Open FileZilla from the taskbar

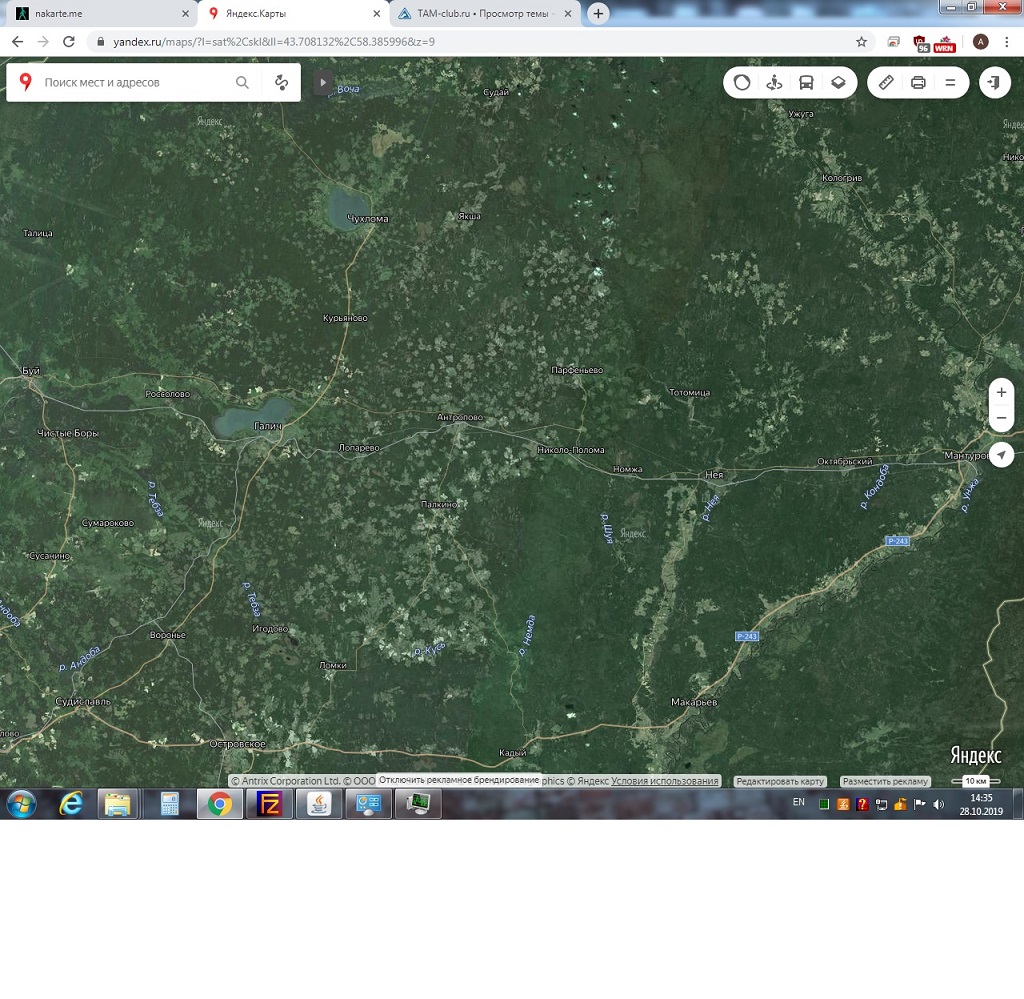pos(269,804)
